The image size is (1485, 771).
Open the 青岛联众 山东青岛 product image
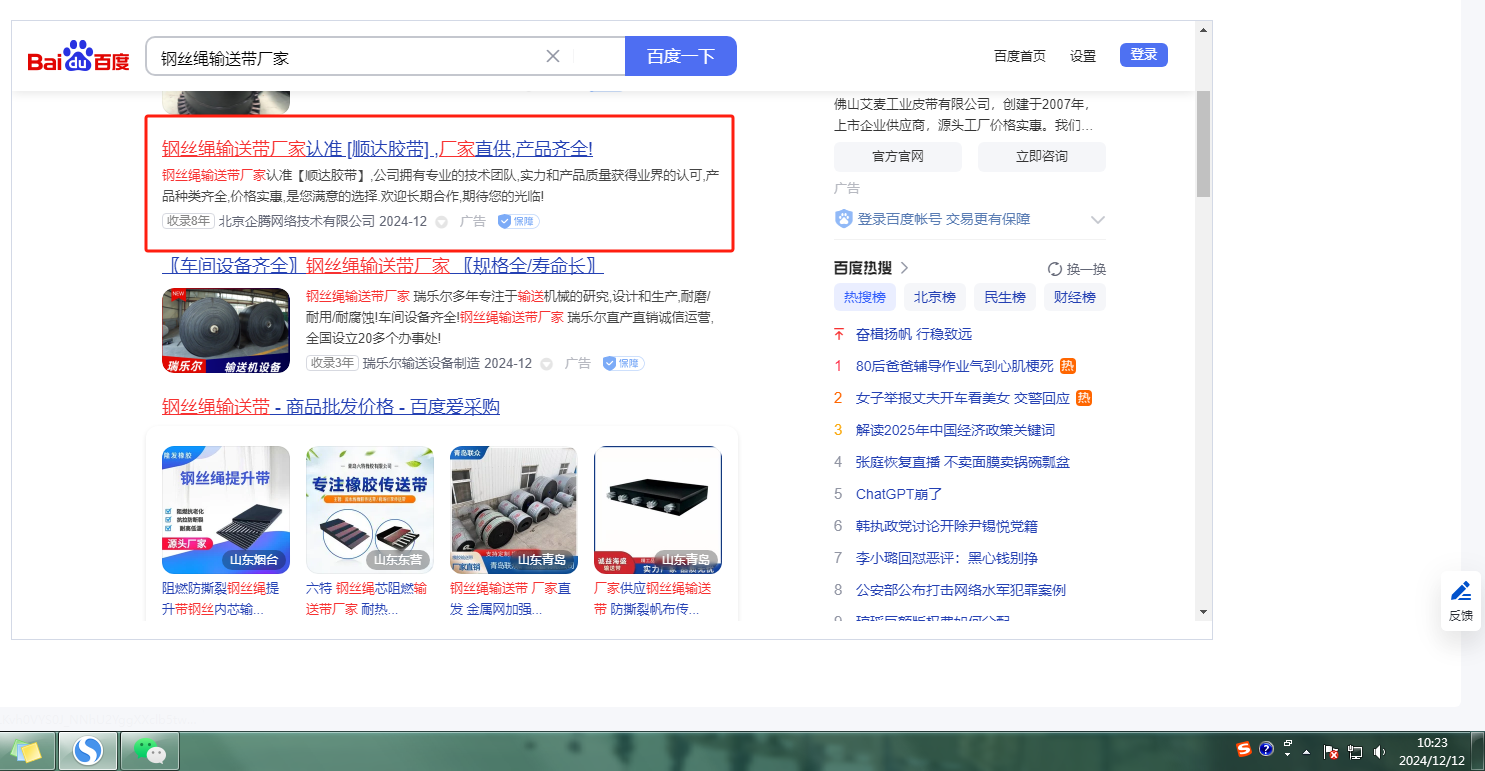coord(514,510)
